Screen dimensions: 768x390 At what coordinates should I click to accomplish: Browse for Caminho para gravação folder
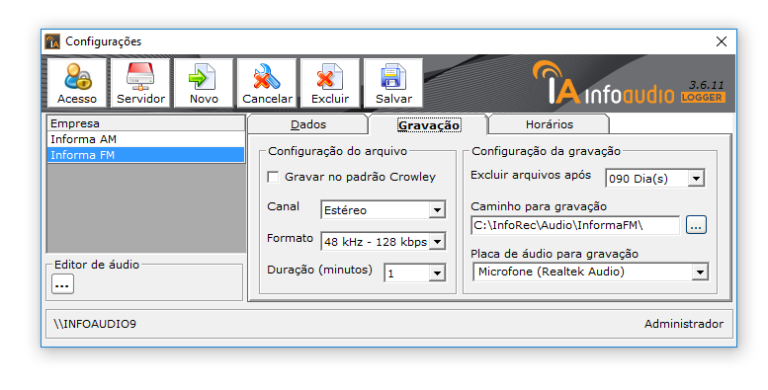click(696, 225)
